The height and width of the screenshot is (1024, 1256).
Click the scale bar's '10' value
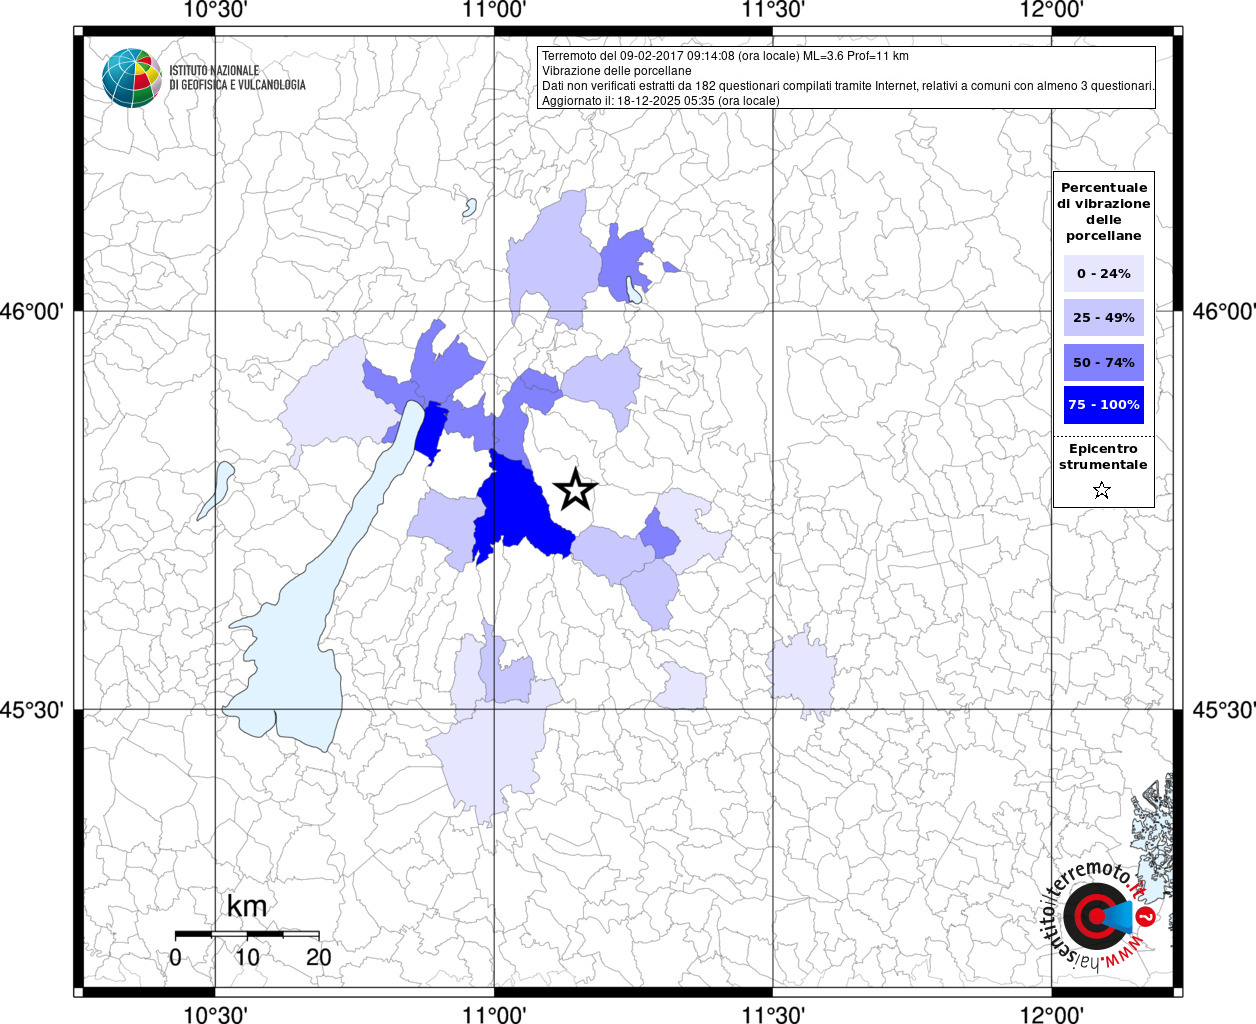[247, 957]
